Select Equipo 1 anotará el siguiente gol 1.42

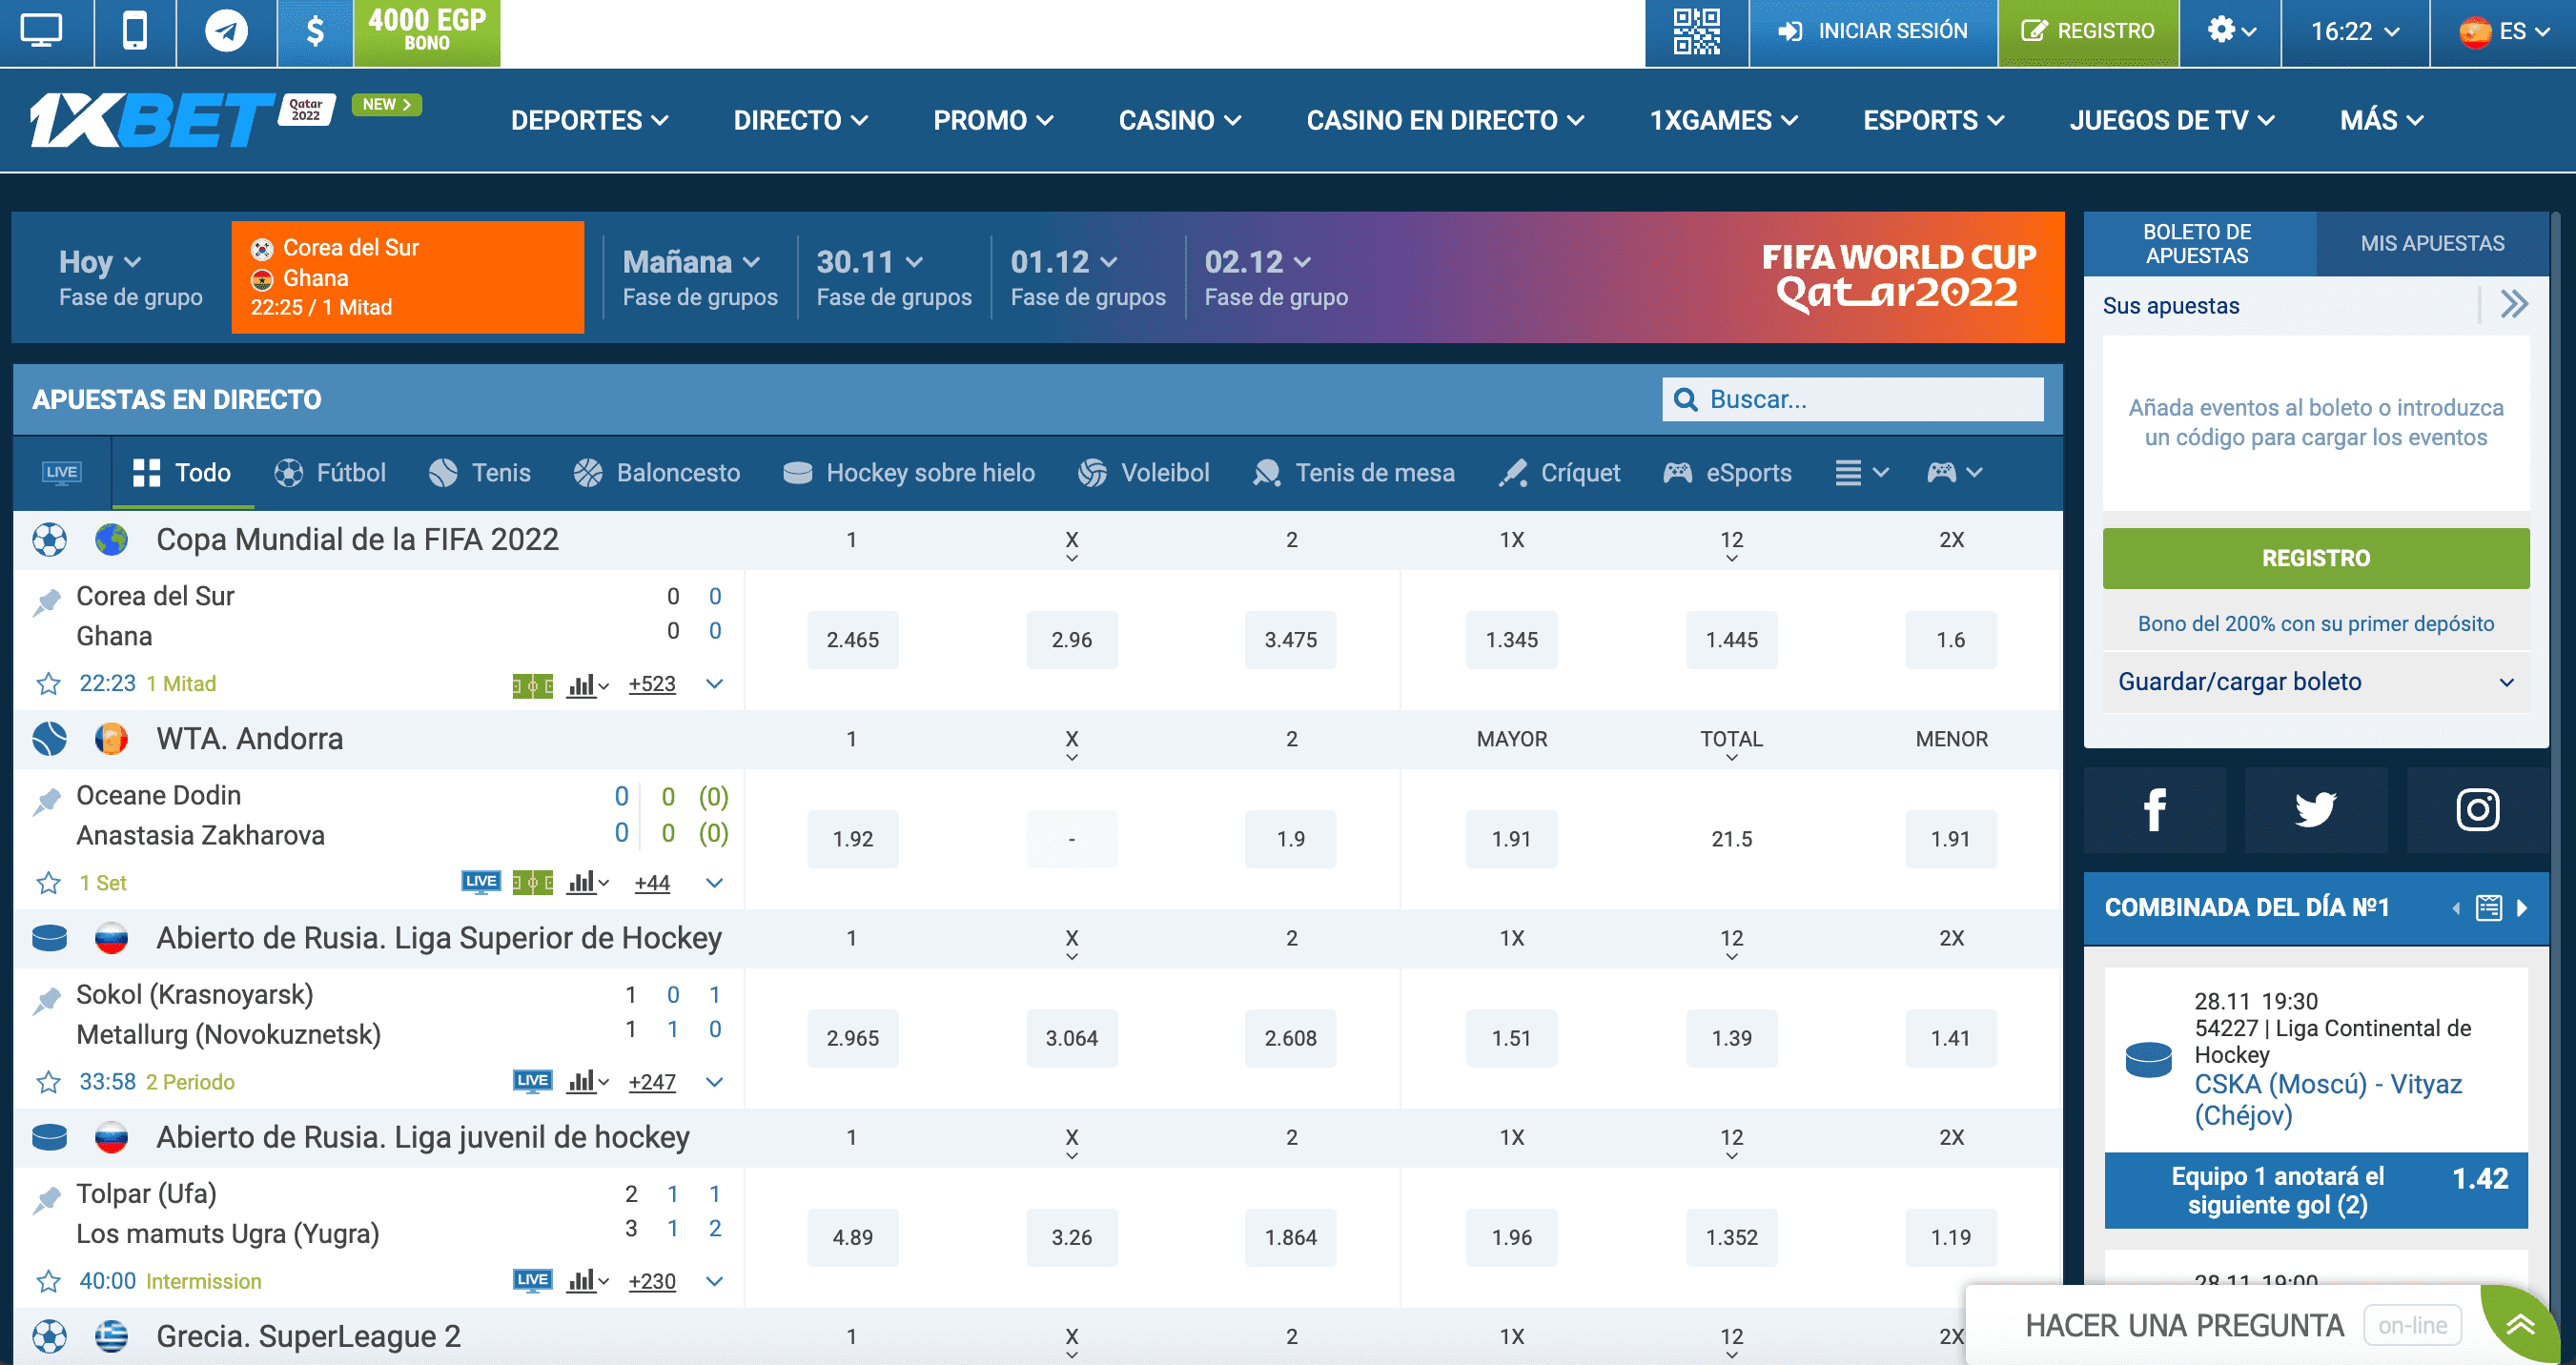2316,1190
